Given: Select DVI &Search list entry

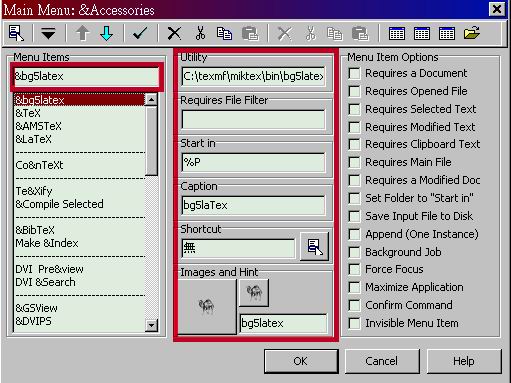Looking at the screenshot, I should point(79,282).
